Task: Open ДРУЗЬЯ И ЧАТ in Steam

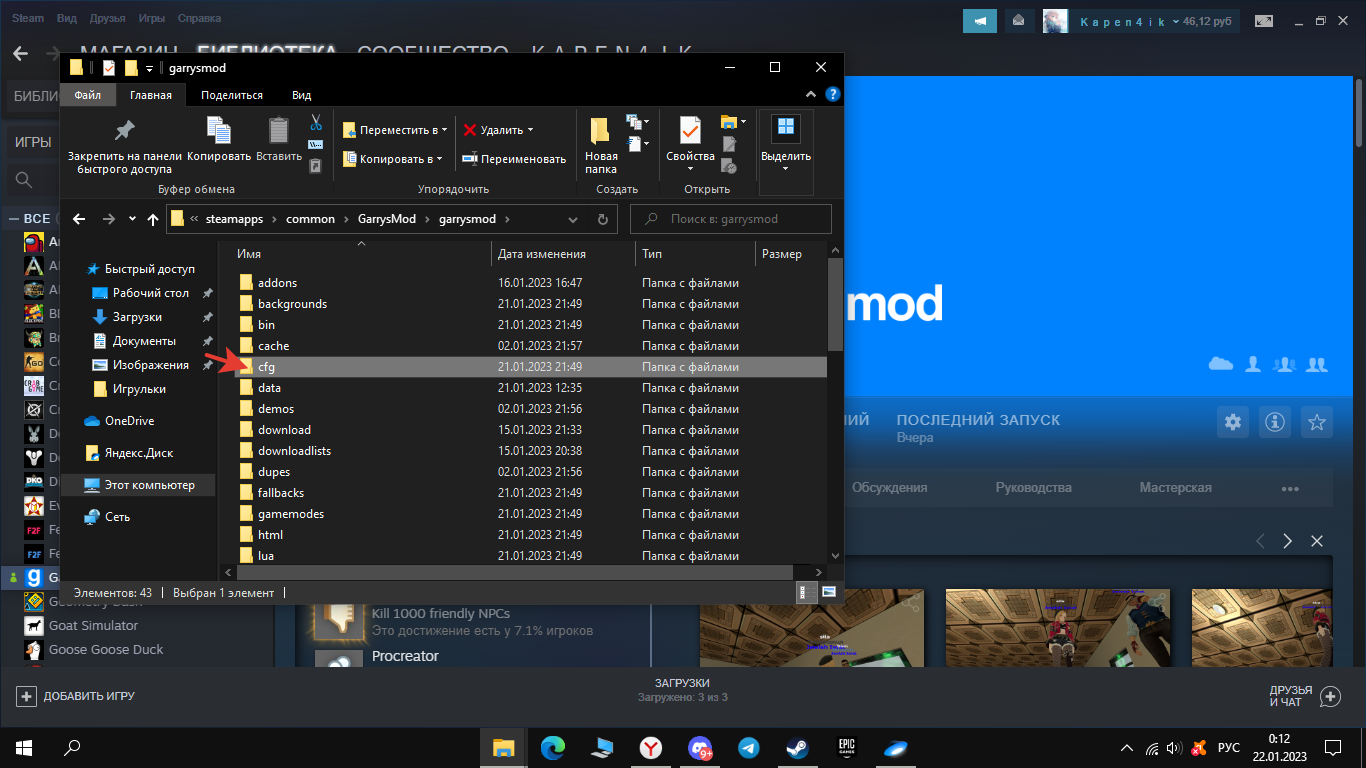Action: click(x=1305, y=696)
